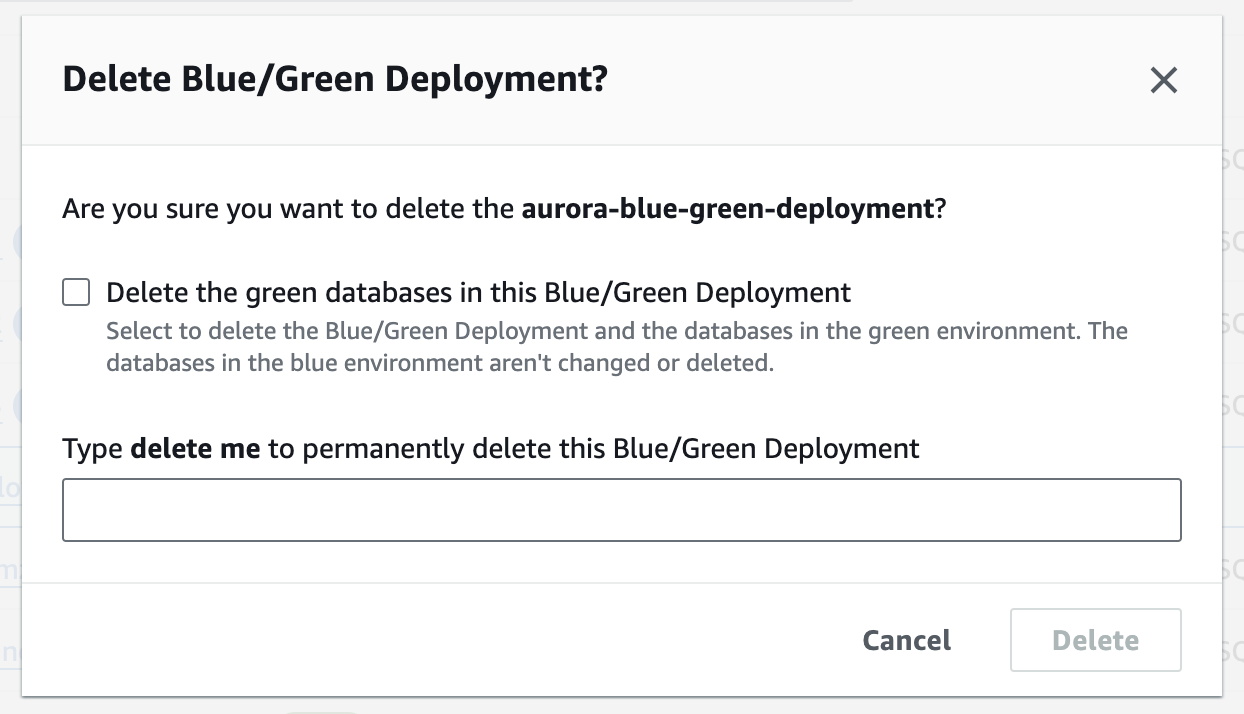The width and height of the screenshot is (1244, 714).
Task: Click the X in the top-right corner
Action: [1163, 81]
